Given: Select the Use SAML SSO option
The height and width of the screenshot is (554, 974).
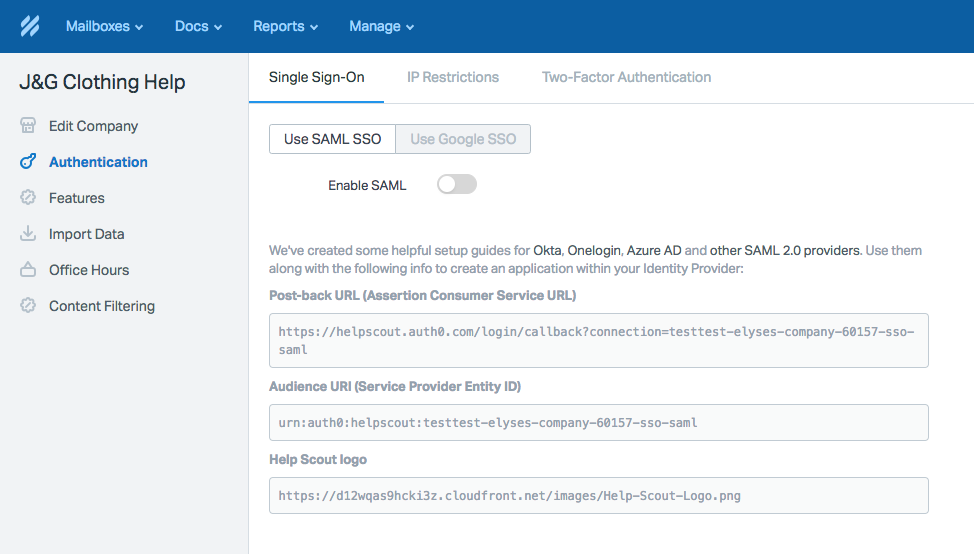Looking at the screenshot, I should (332, 139).
